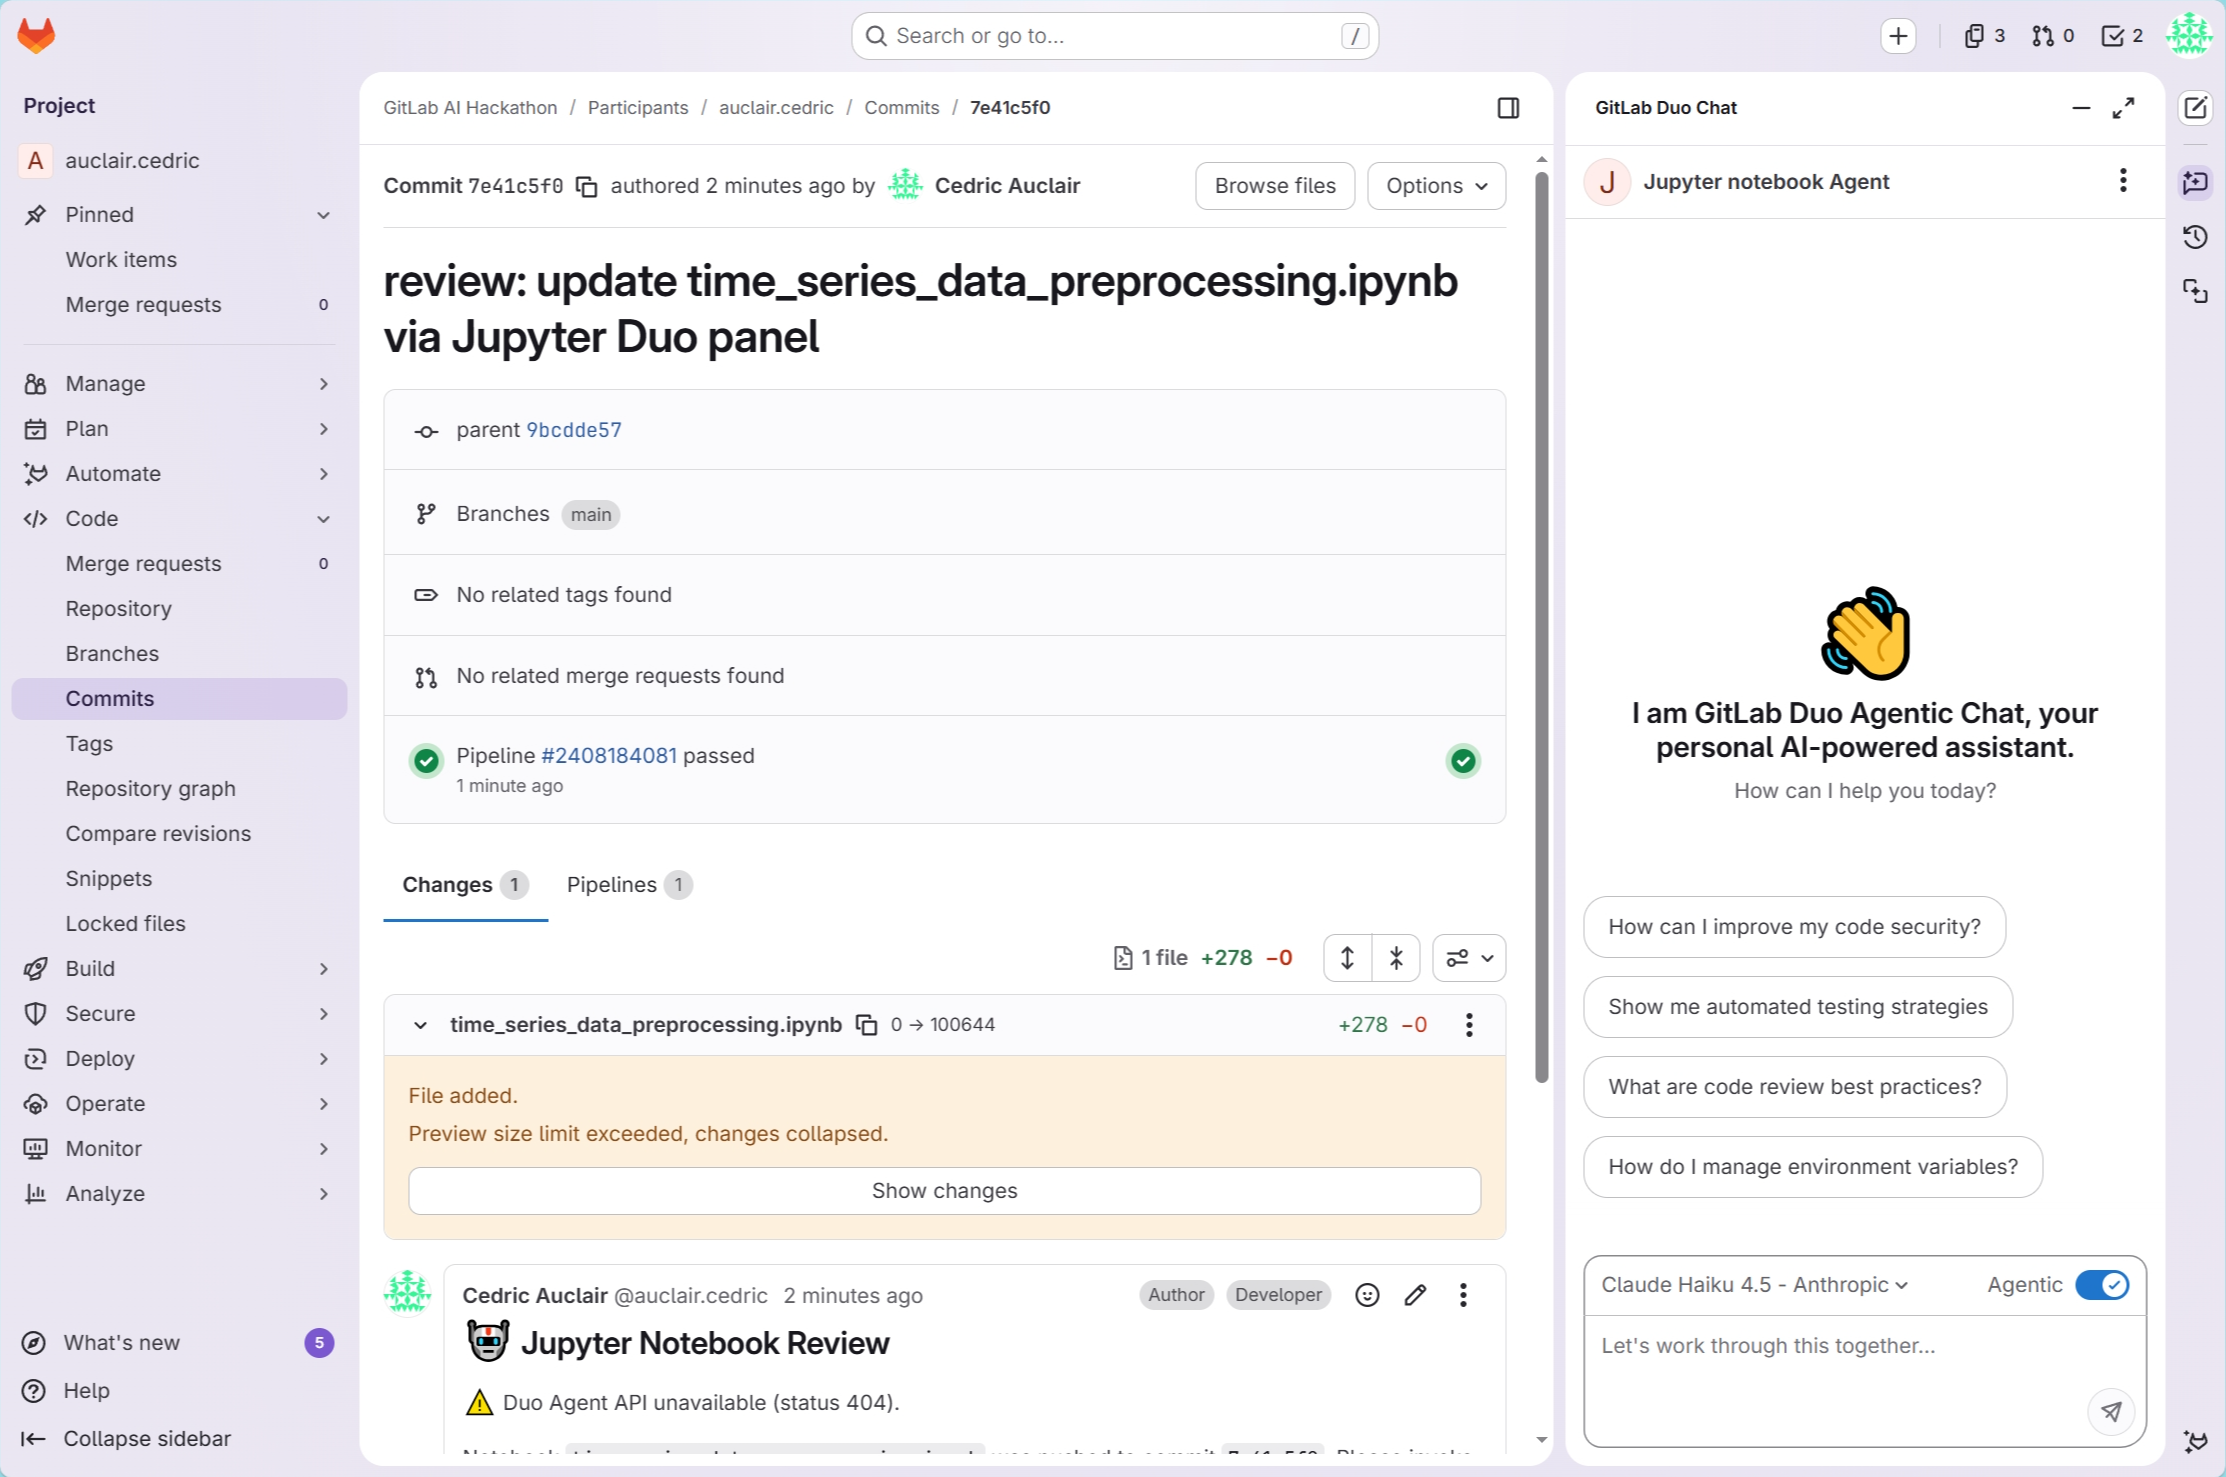
Task: Edit the Jupyter Notebook Review comment
Action: pyautogui.click(x=1415, y=1295)
